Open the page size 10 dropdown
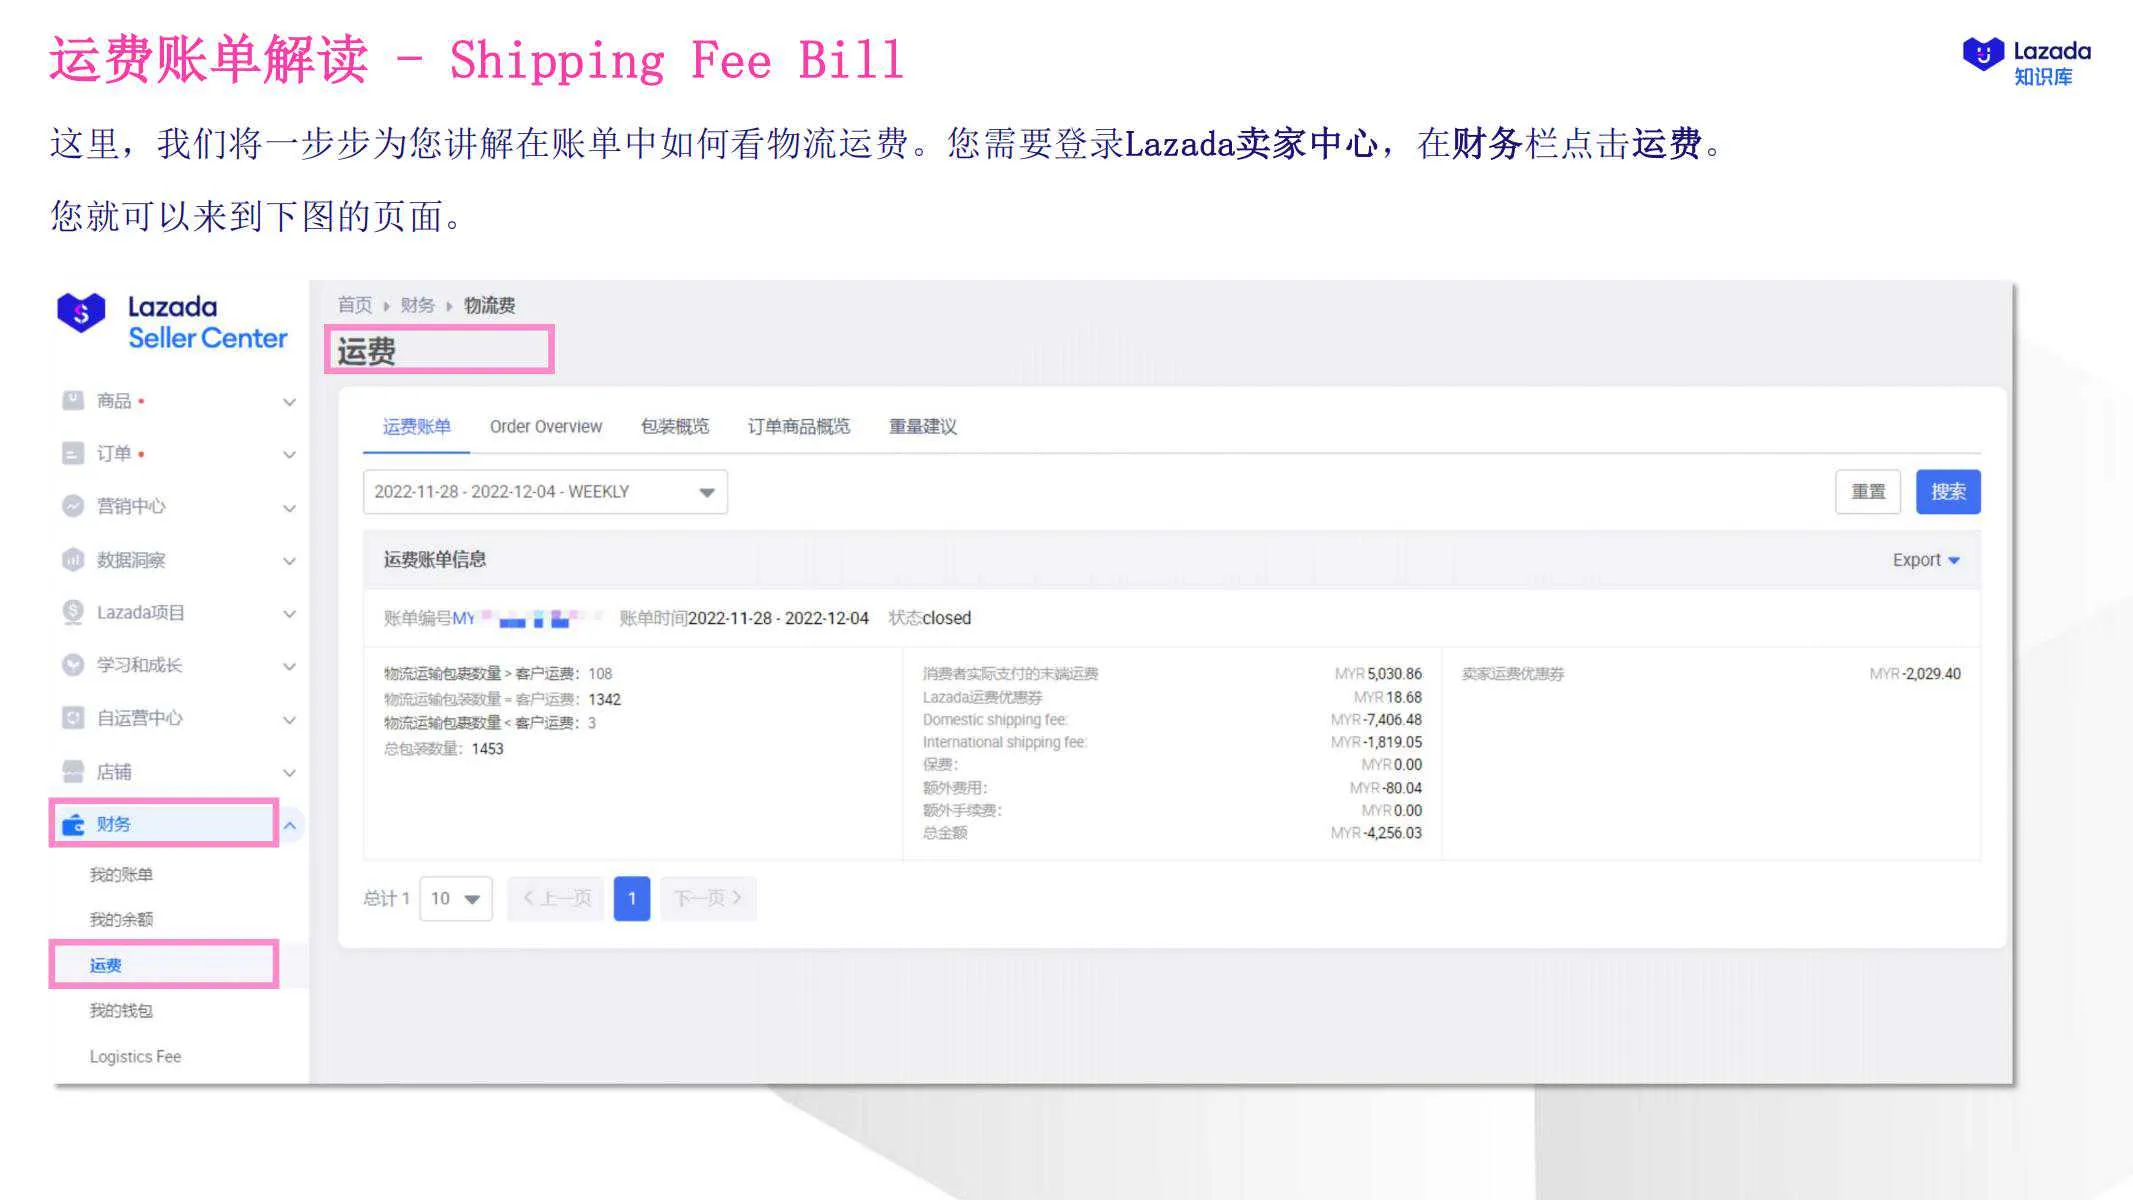This screenshot has height=1200, width=2133. 456,898
